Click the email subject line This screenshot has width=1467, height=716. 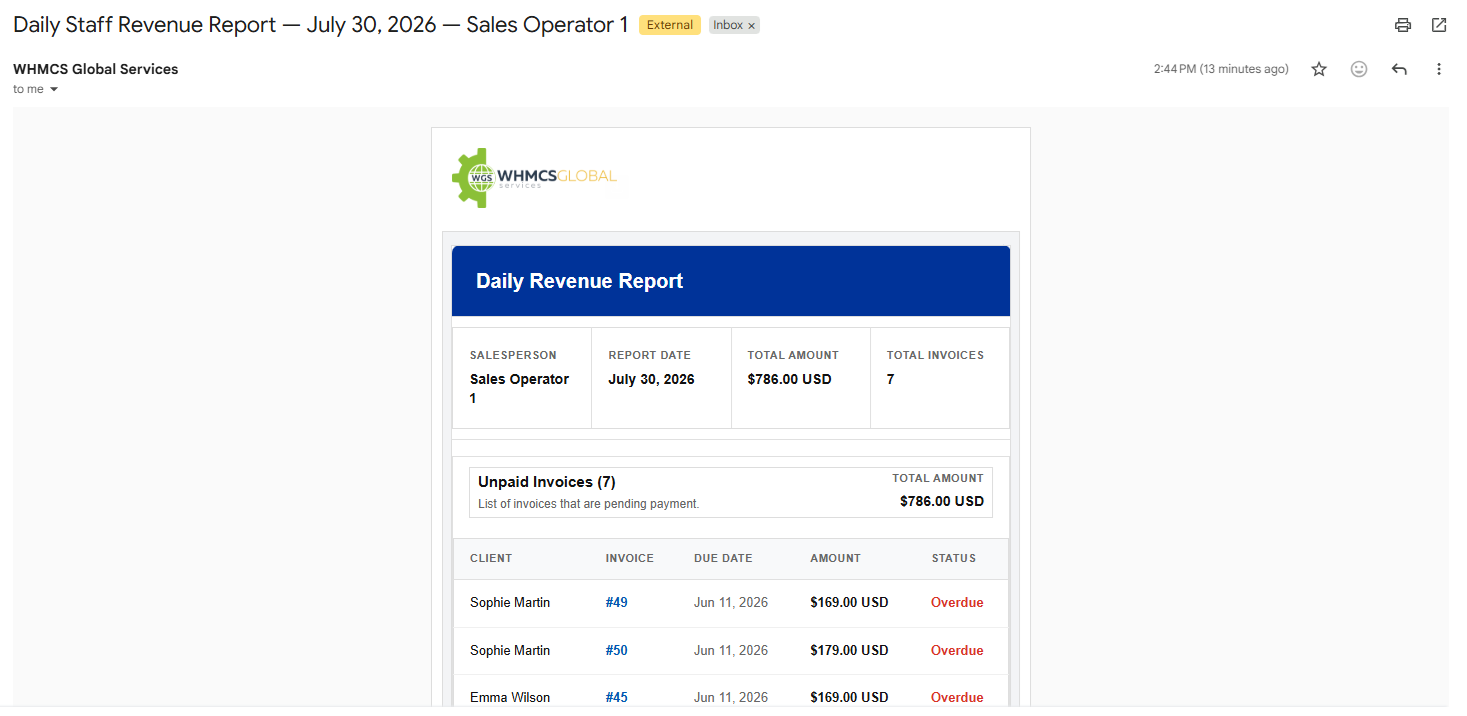tap(320, 25)
